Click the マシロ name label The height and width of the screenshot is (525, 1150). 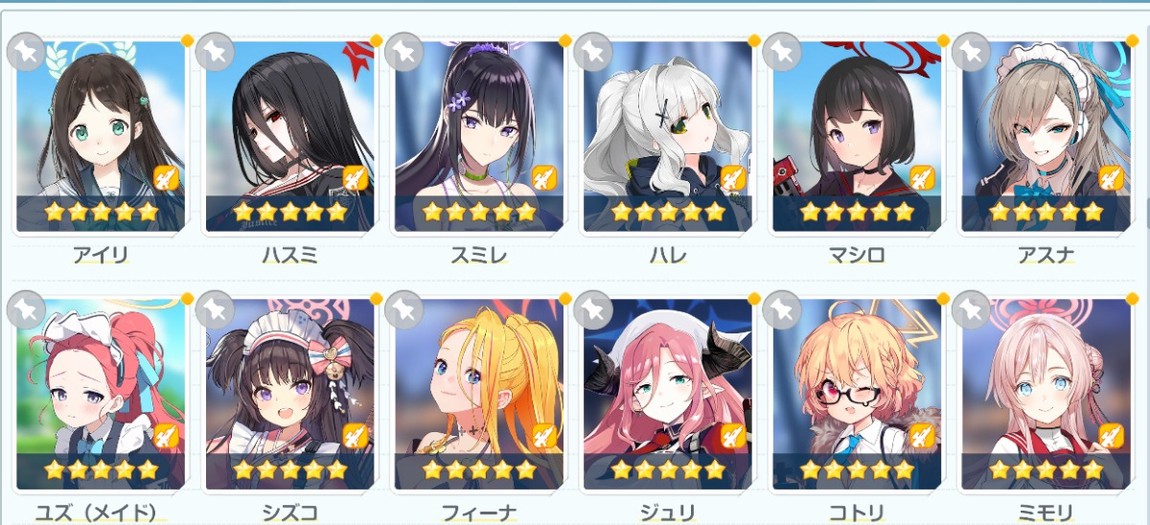click(857, 255)
